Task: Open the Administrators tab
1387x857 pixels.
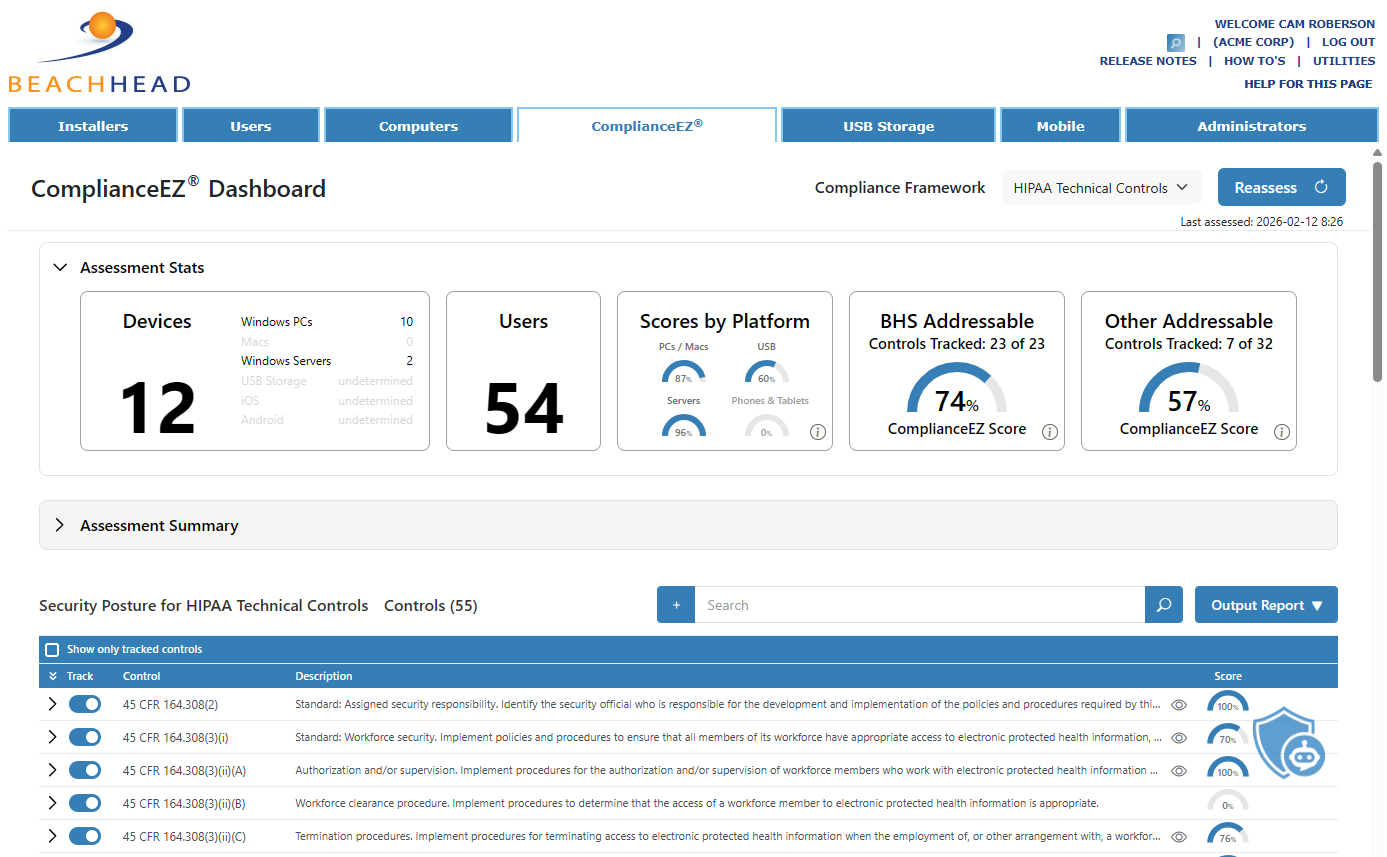Action: (1252, 125)
